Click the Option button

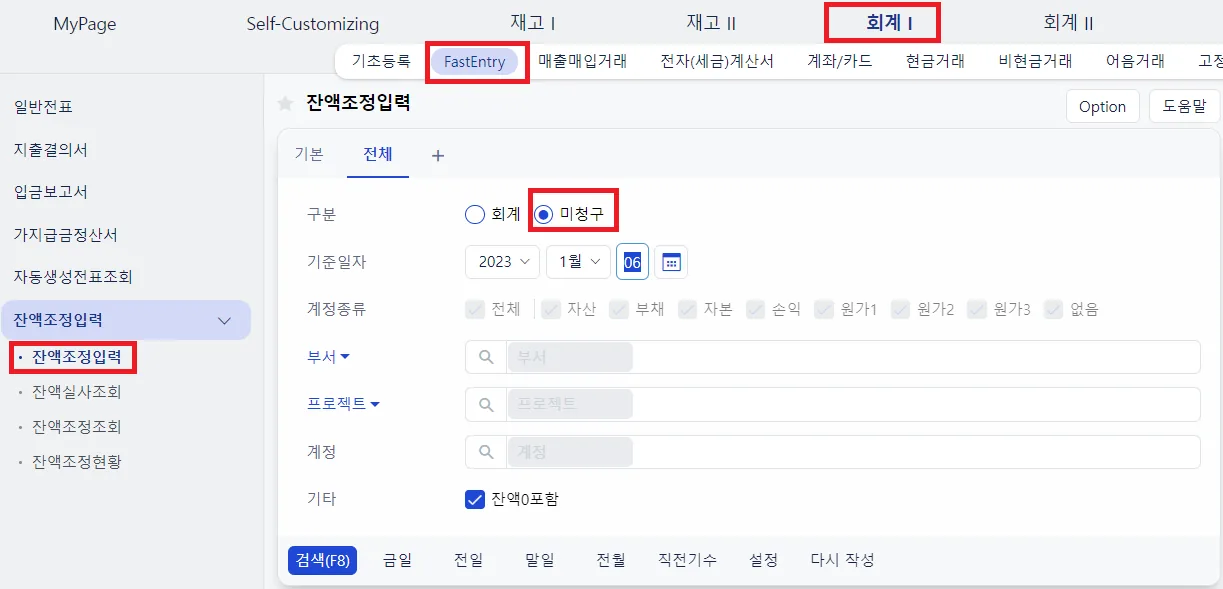[1102, 106]
